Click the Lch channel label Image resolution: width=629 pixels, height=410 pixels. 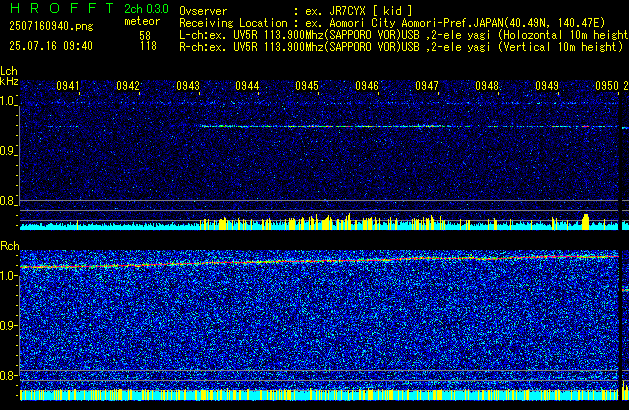click(9, 71)
